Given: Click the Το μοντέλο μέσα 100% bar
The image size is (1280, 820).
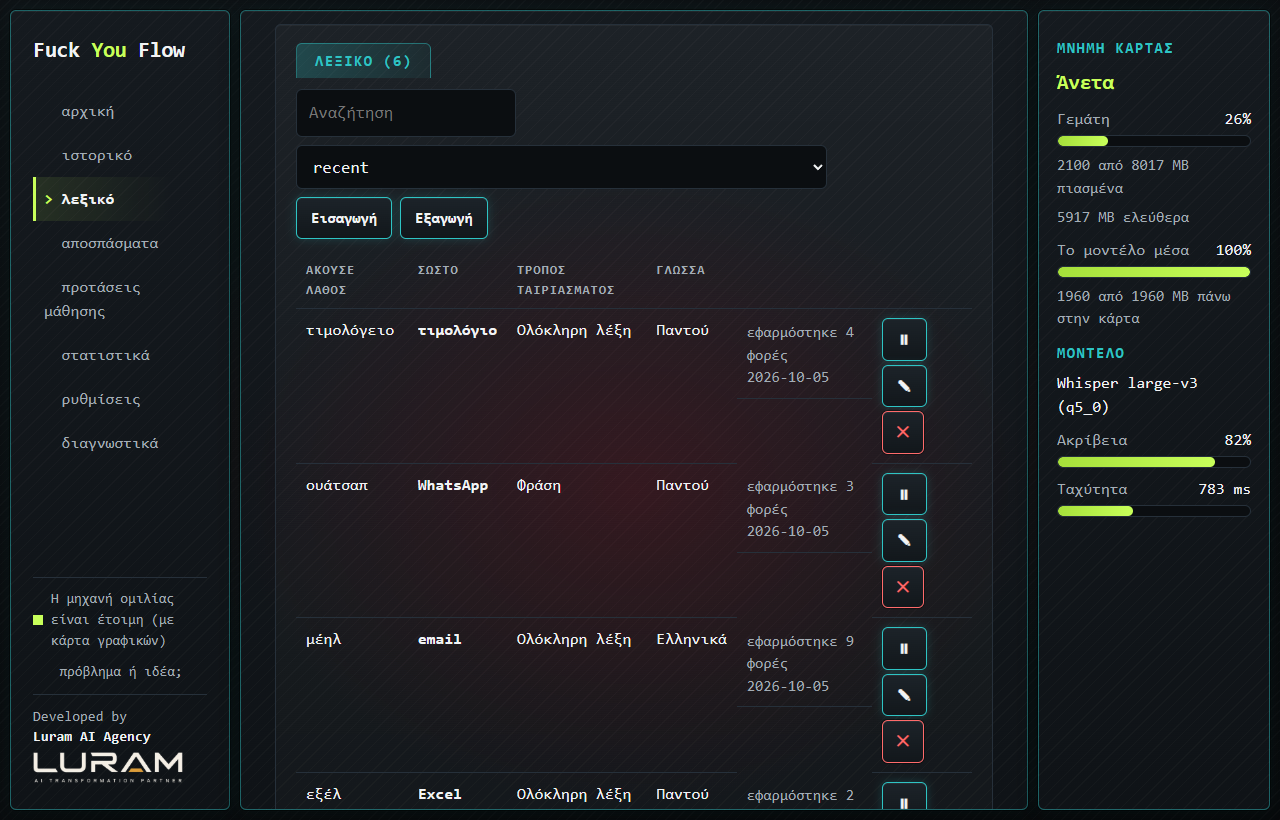Looking at the screenshot, I should click(x=1154, y=272).
